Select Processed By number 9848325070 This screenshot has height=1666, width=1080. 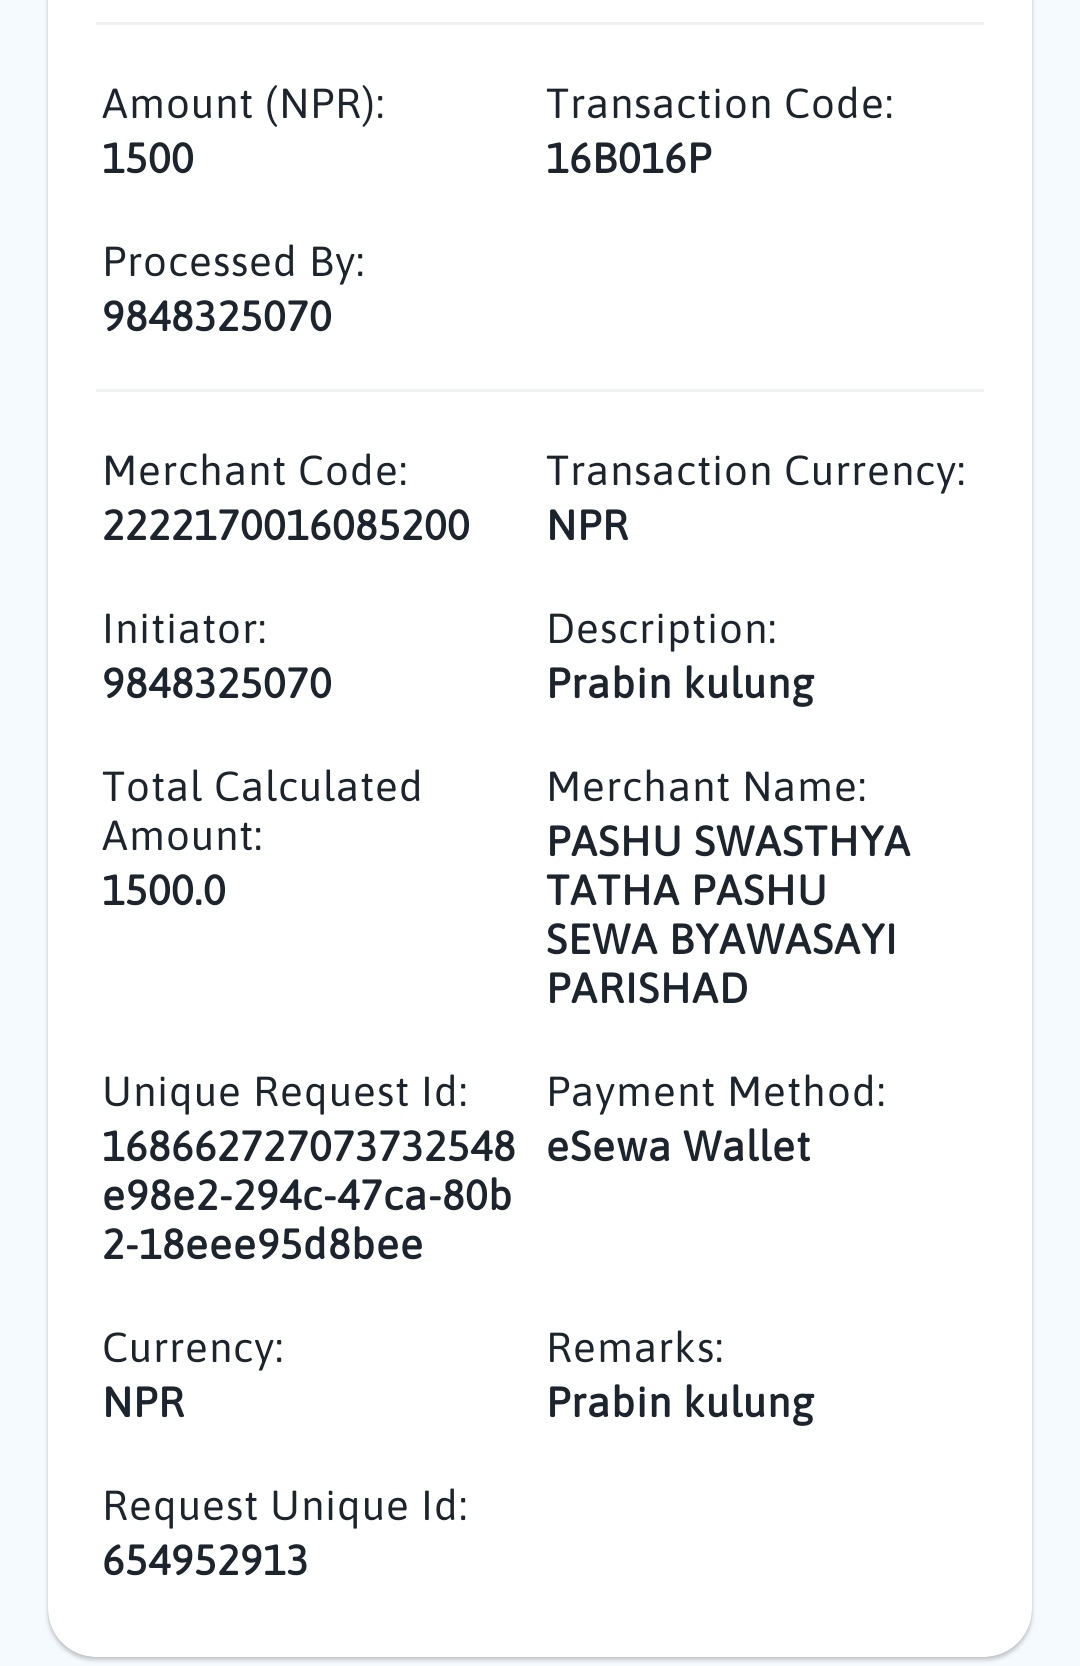pos(217,317)
